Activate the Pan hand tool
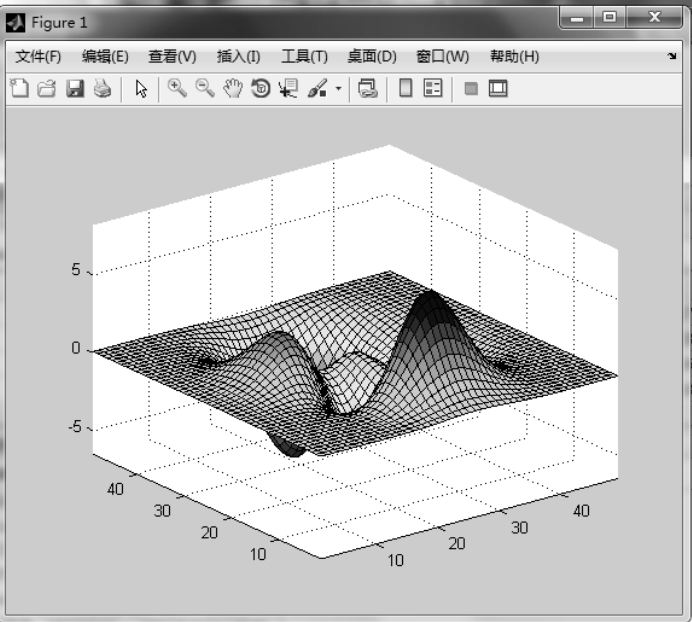The image size is (692, 622). coord(233,89)
